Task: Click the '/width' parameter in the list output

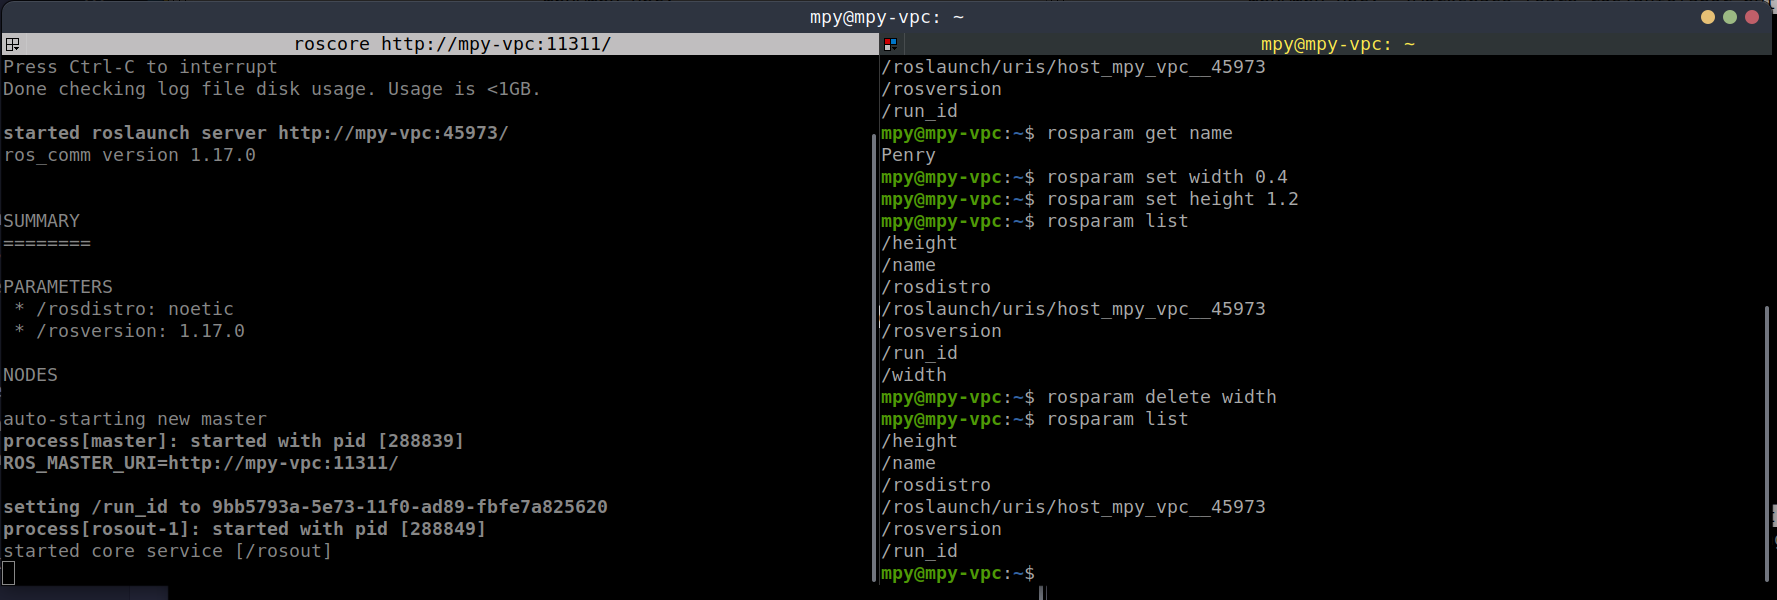Action: pos(914,375)
